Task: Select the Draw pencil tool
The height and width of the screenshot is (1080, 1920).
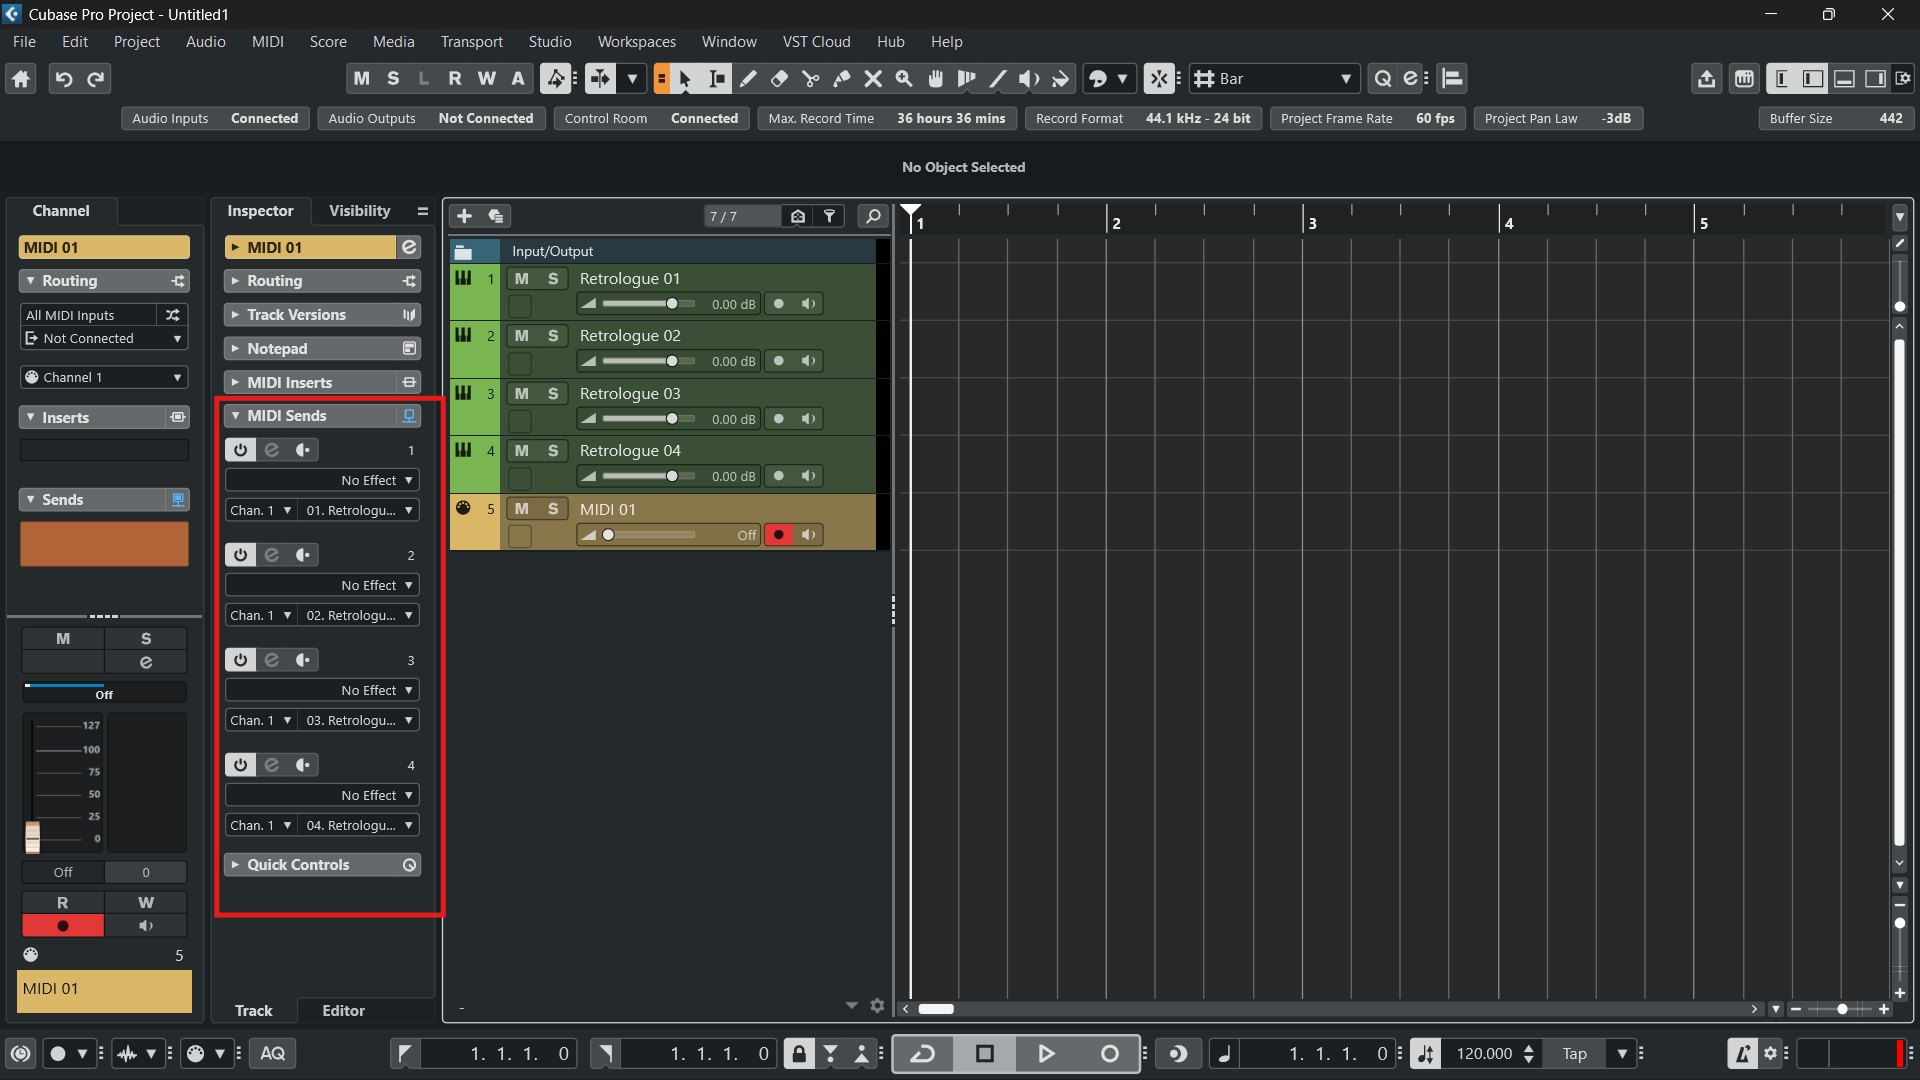Action: click(748, 79)
